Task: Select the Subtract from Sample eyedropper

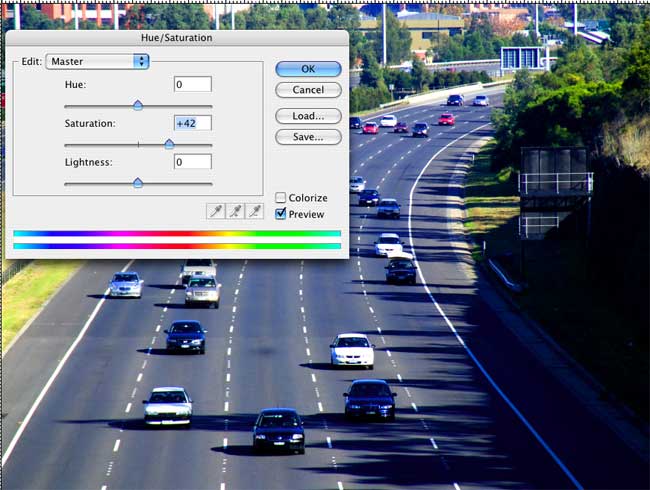Action: tap(255, 211)
